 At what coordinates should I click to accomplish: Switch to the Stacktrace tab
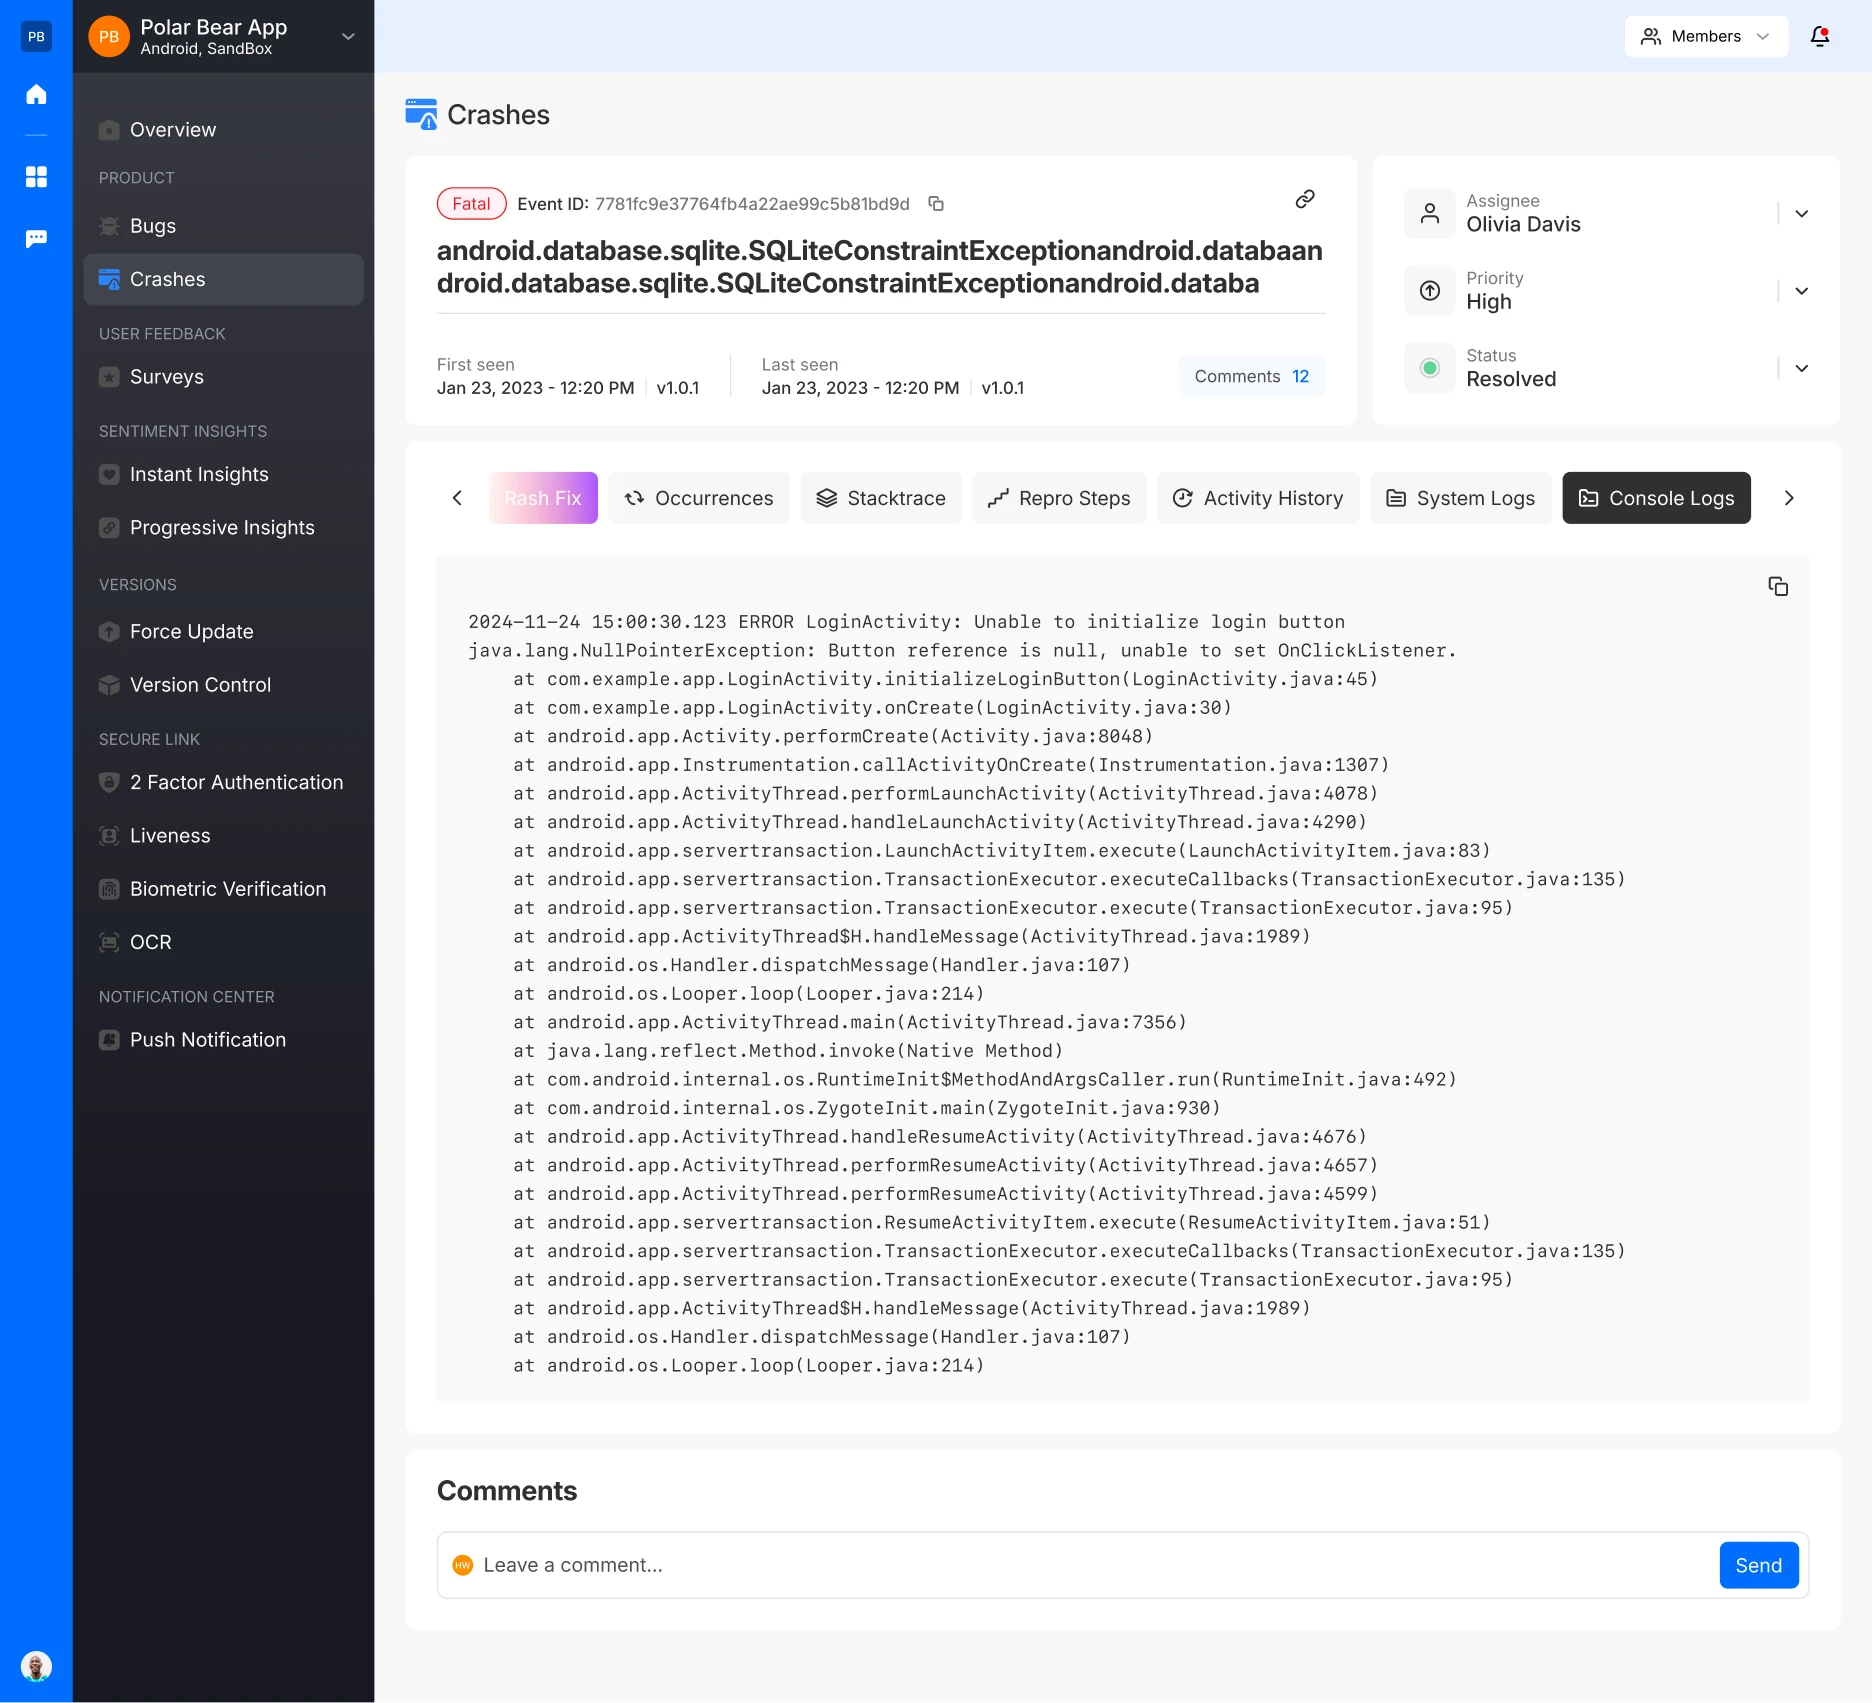(880, 498)
